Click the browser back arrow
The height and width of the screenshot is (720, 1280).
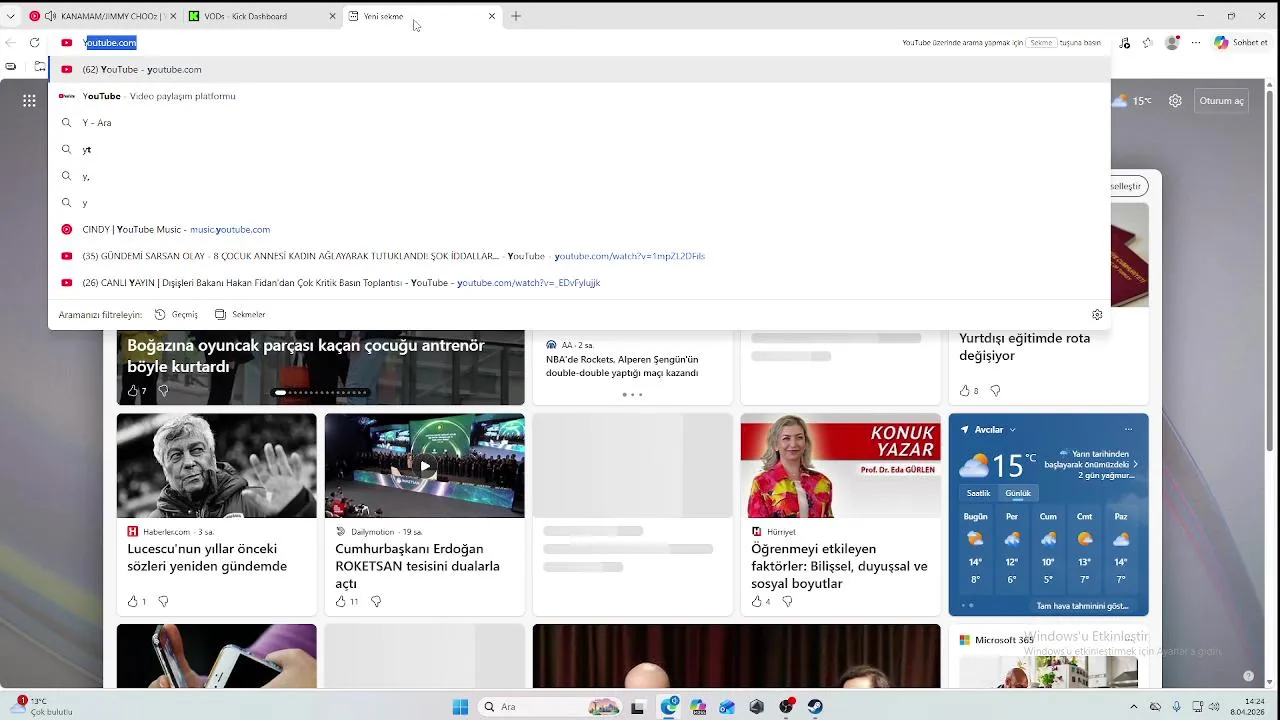11,43
